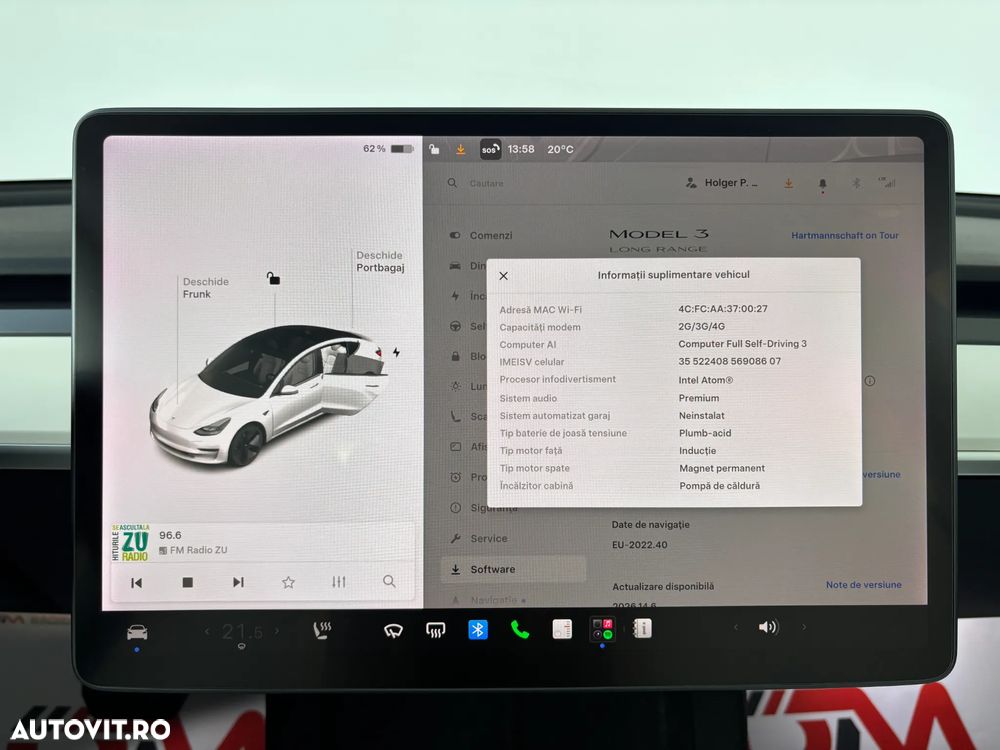Tap the speaker volume icon
This screenshot has width=1000, height=750.
[768, 628]
